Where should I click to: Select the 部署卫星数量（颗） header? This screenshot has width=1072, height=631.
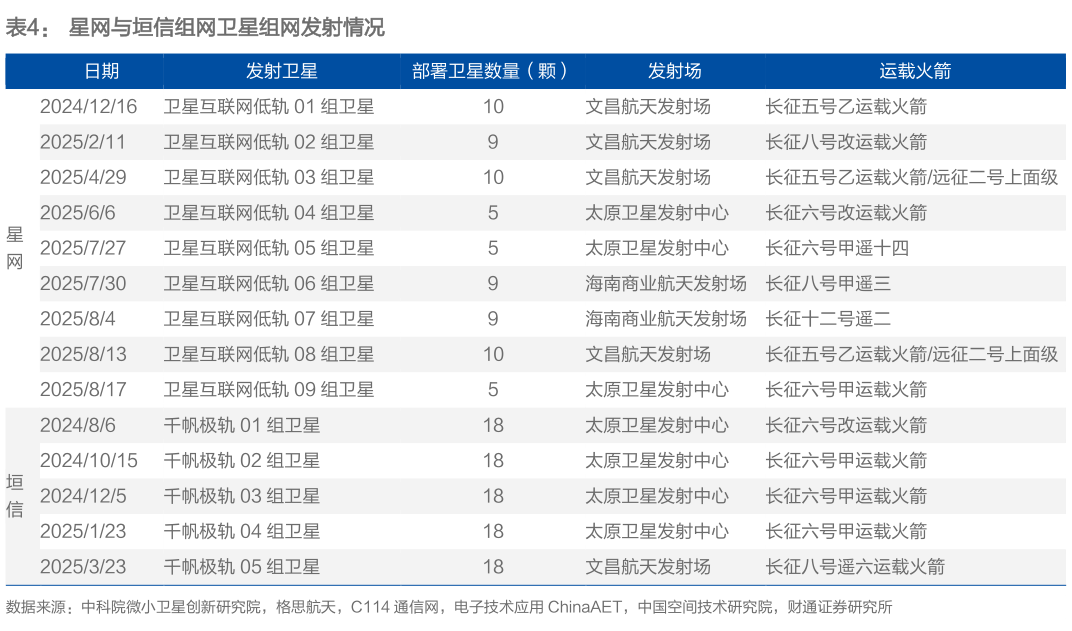[x=489, y=71]
